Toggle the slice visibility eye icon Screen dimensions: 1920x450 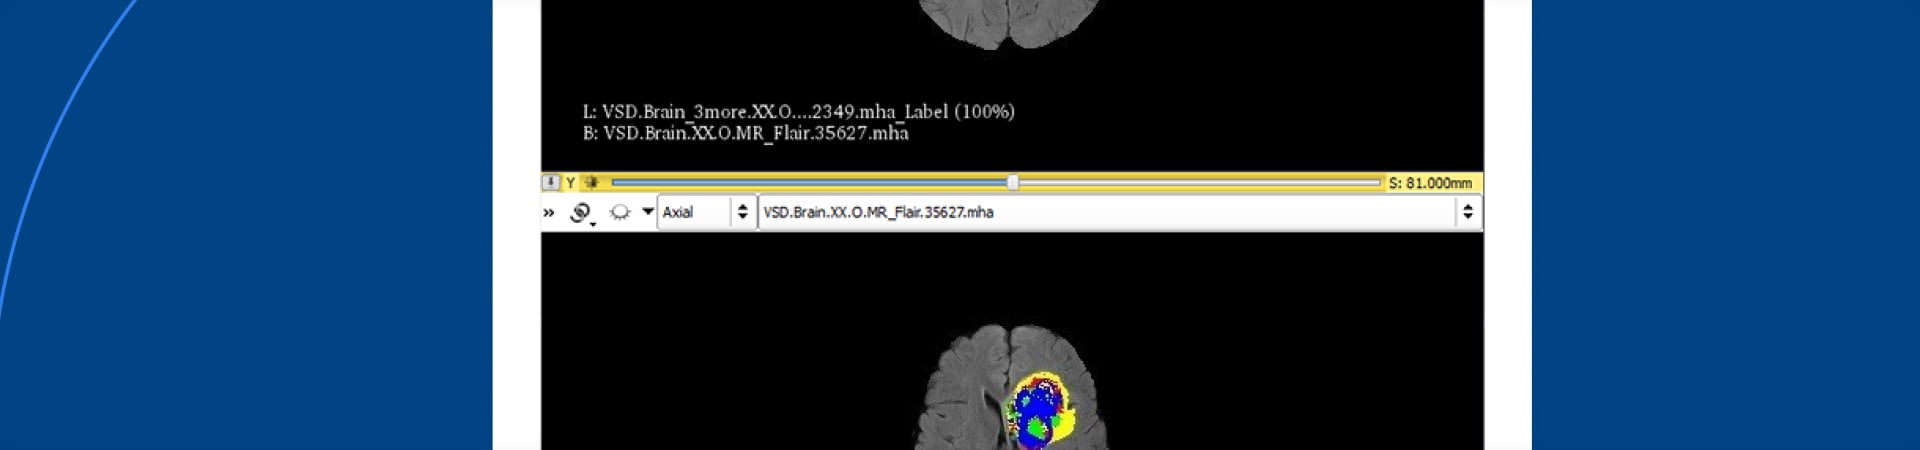tap(620, 212)
